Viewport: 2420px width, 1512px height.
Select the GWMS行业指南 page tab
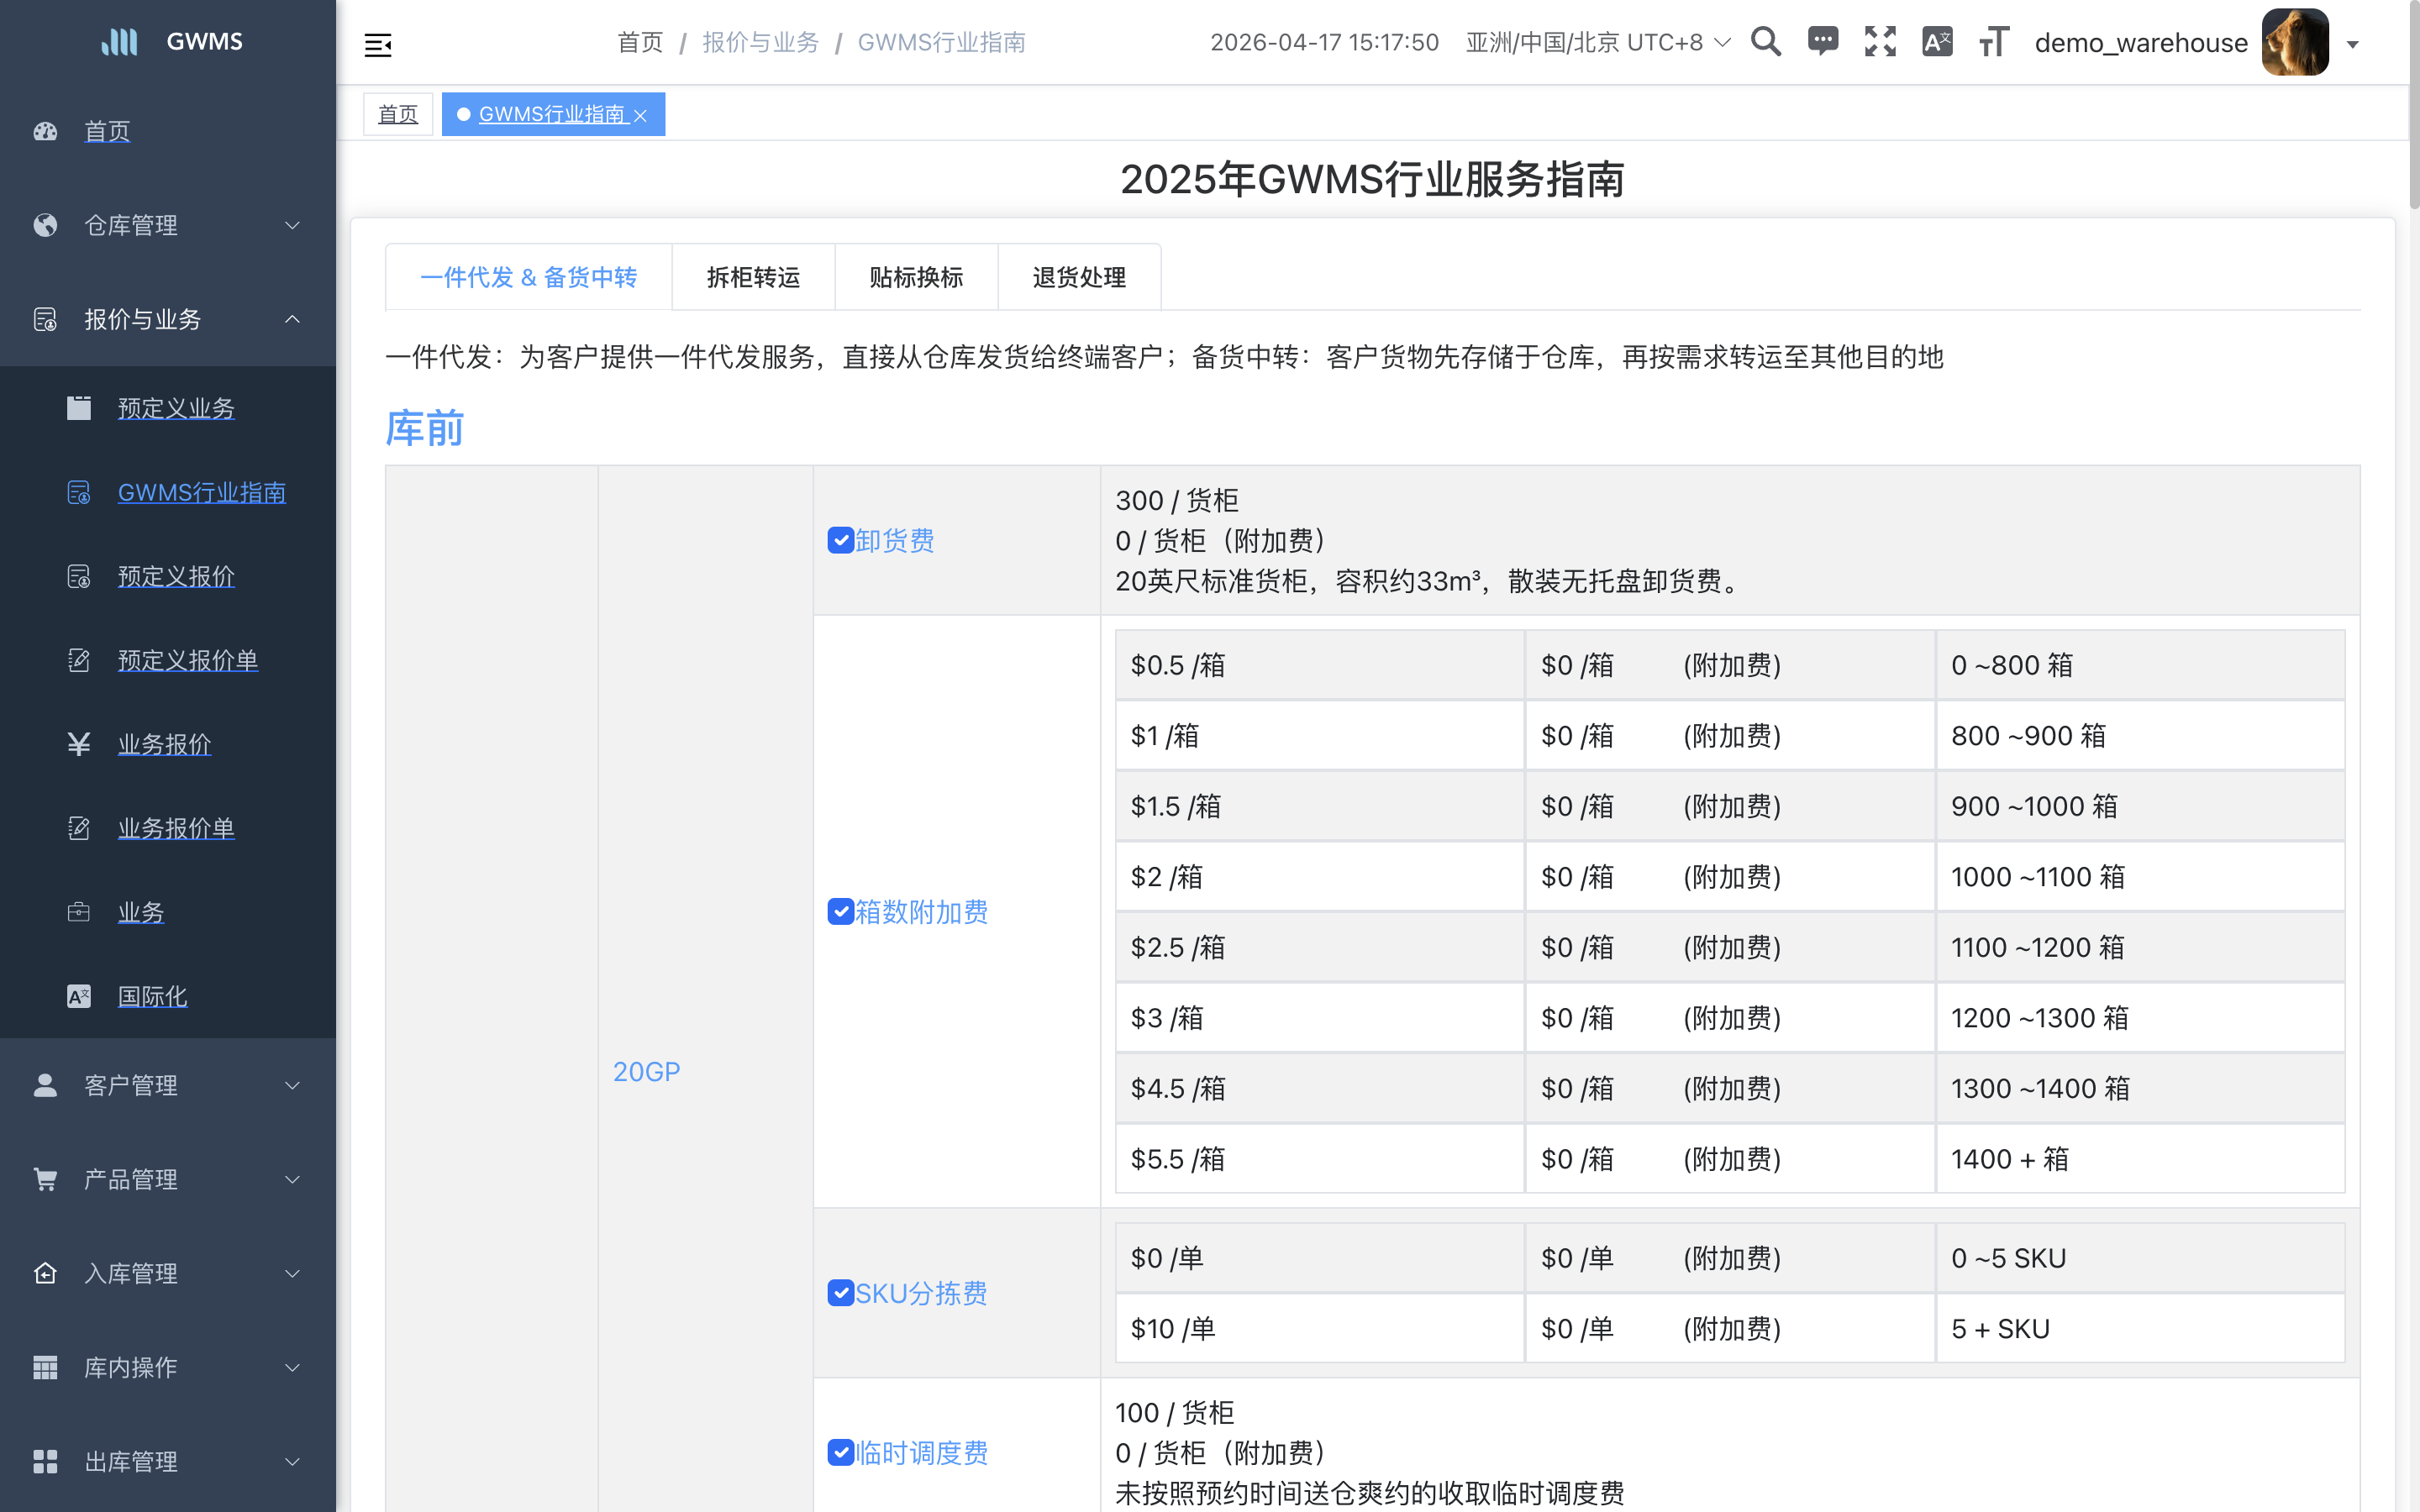(552, 114)
